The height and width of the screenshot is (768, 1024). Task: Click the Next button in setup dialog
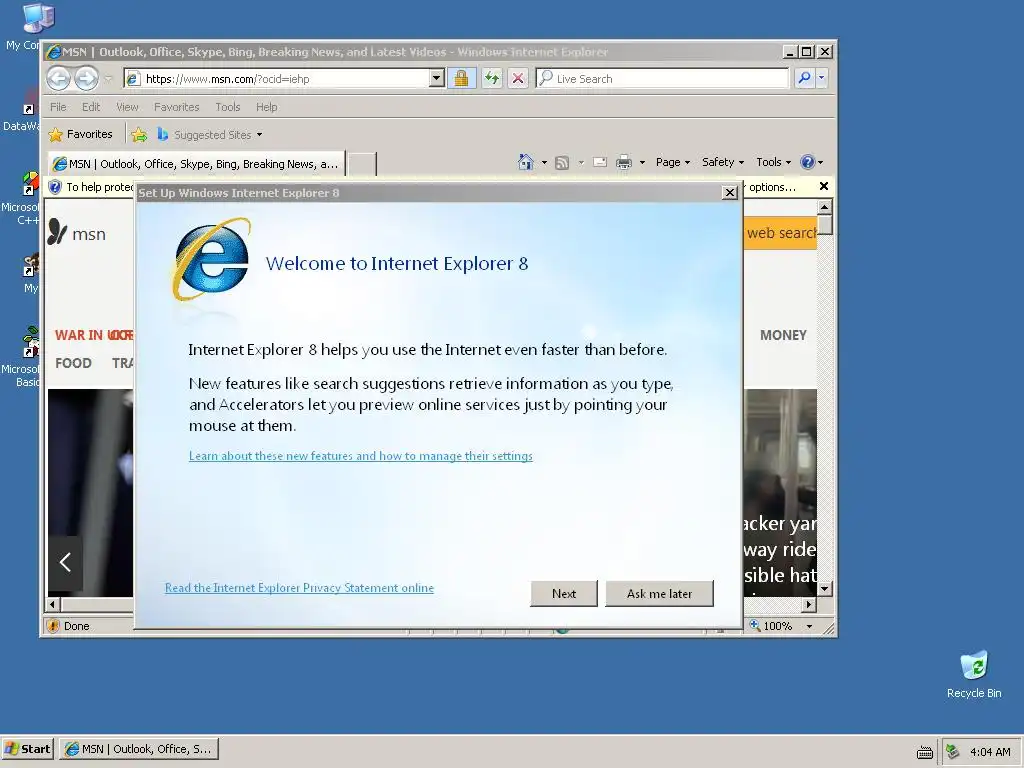[x=564, y=594]
